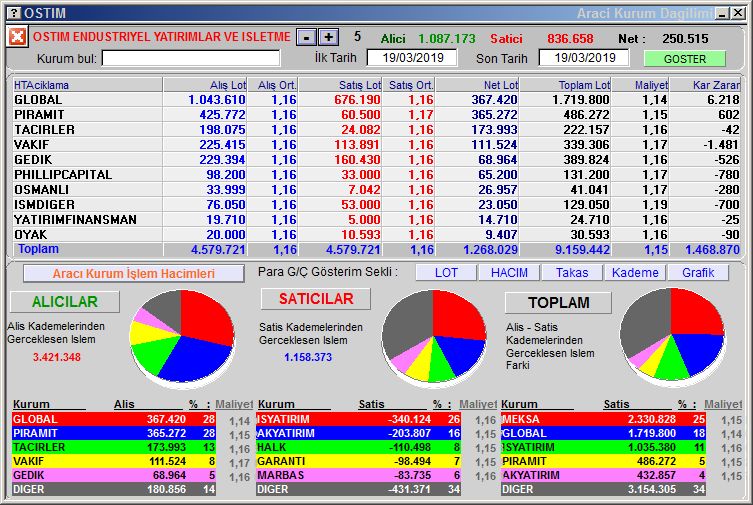
Task: Sort by Satış Lot column header
Action: click(340, 85)
